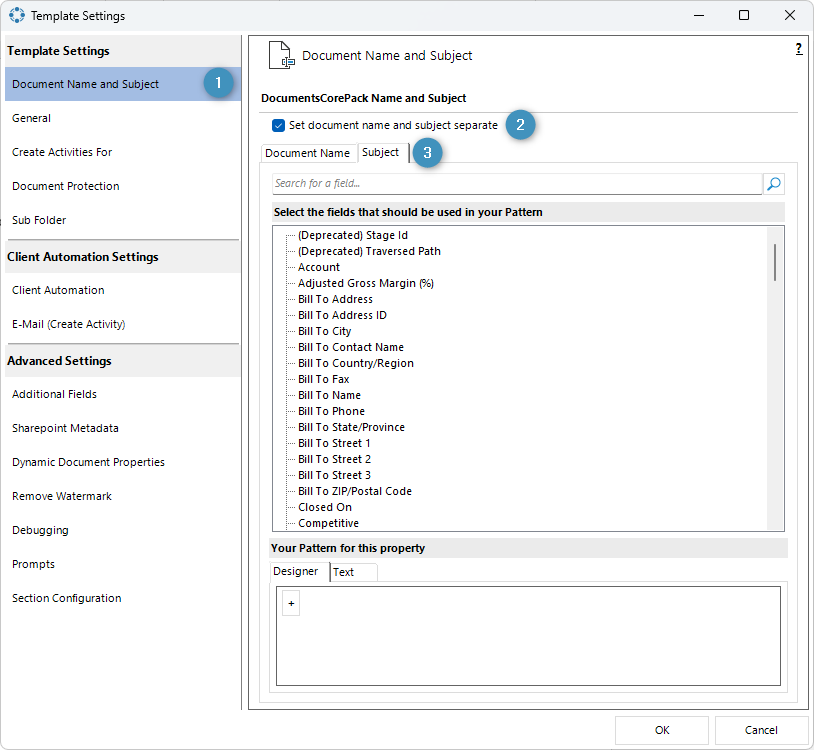Select the Closed On field
Image resolution: width=814 pixels, height=750 pixels.
325,507
